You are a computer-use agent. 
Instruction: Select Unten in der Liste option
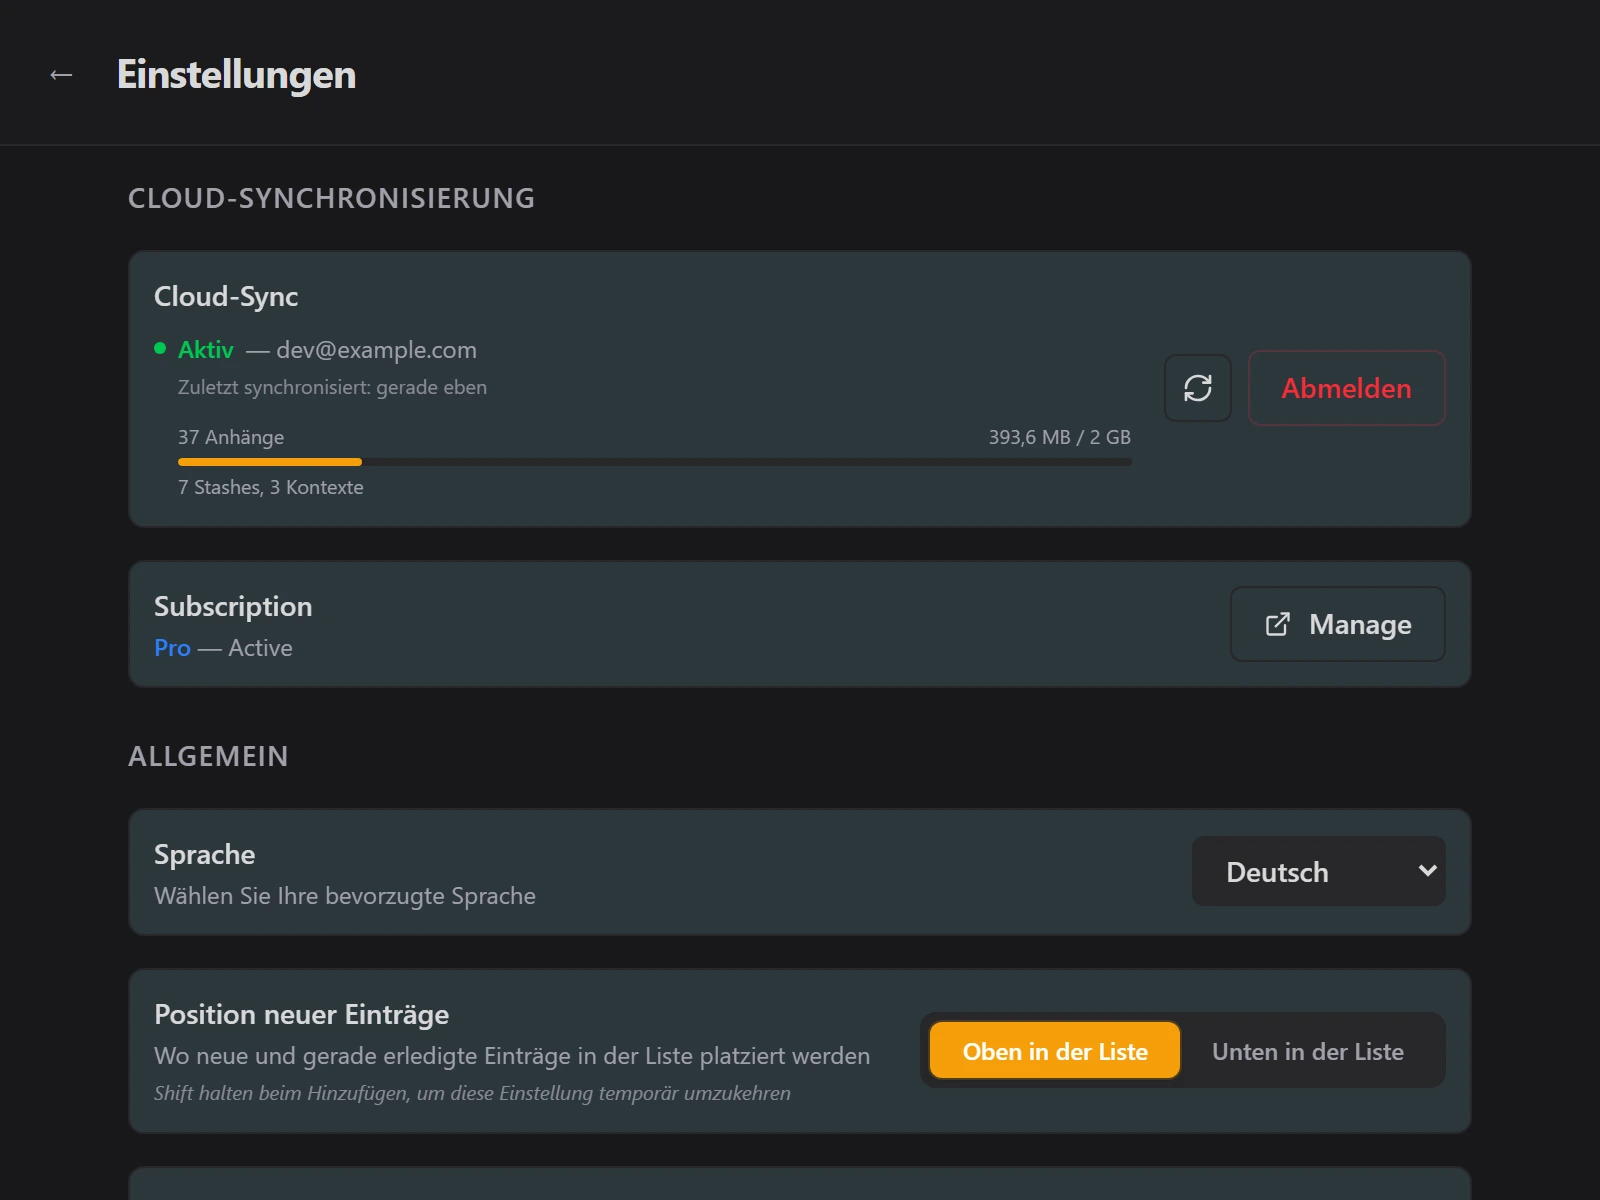pos(1308,1051)
